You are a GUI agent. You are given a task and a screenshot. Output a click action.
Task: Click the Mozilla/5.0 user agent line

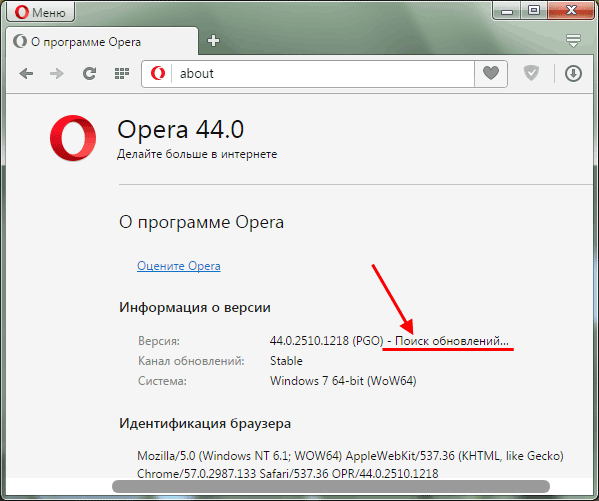[350, 456]
